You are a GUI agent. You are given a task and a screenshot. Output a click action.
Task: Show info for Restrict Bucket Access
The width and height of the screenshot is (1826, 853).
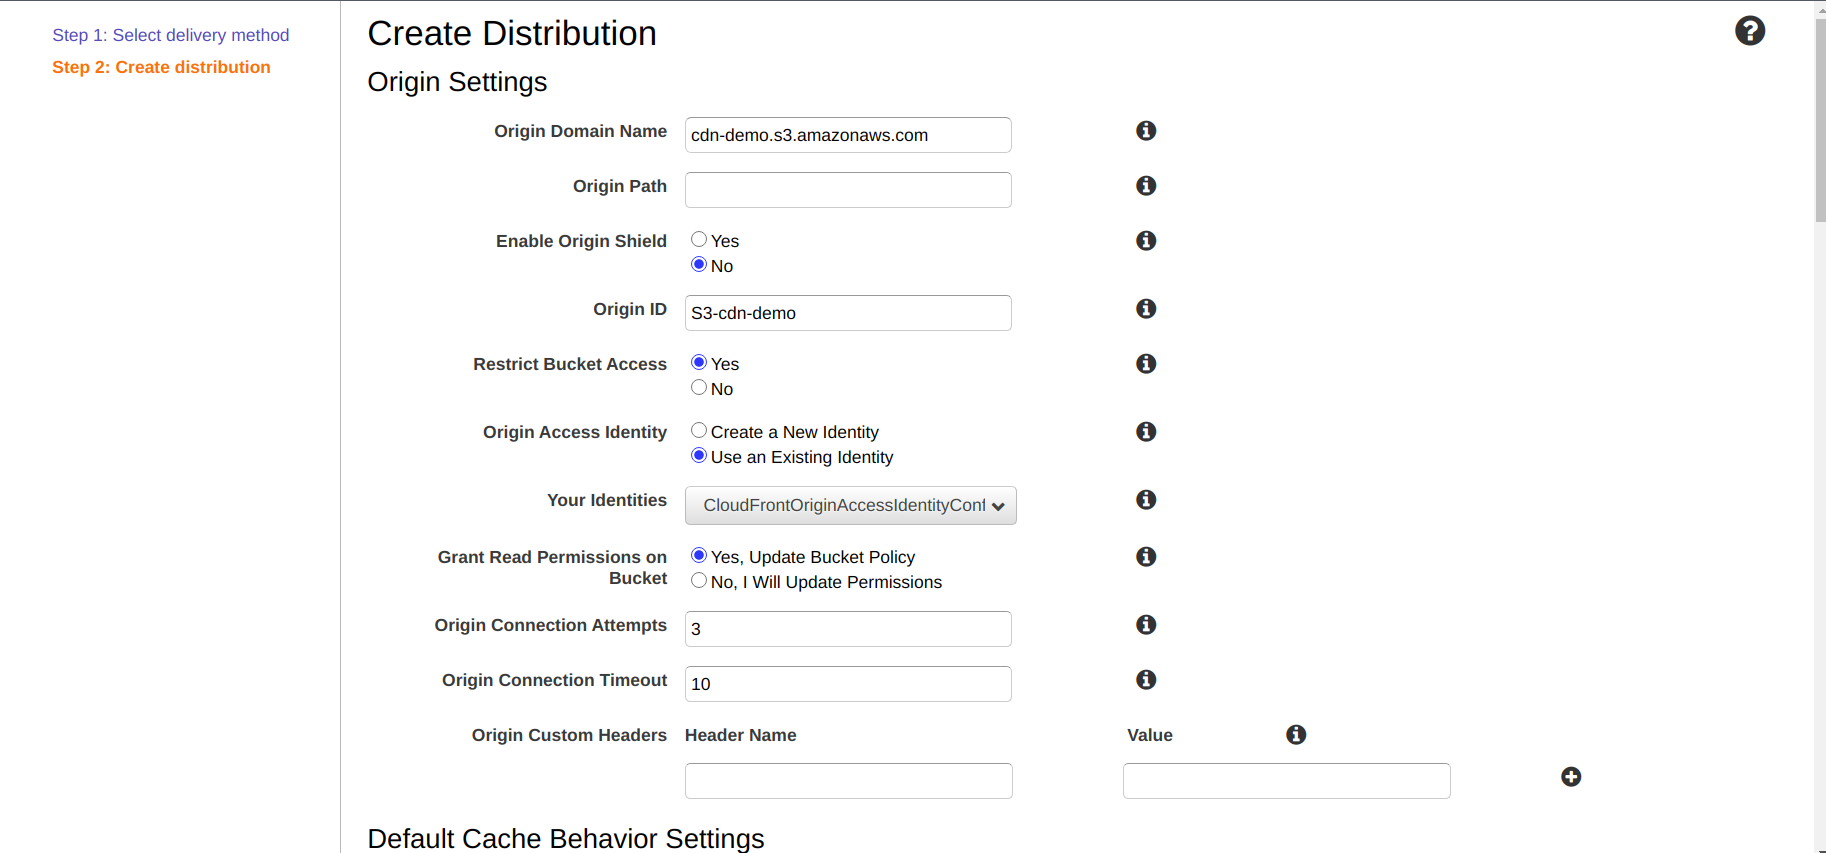(1146, 364)
